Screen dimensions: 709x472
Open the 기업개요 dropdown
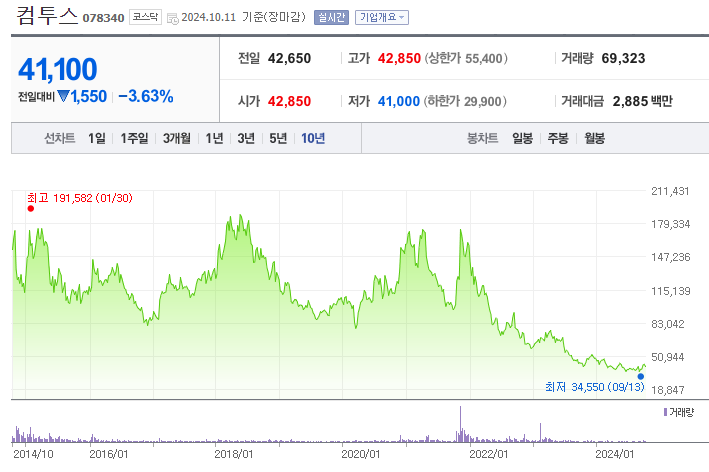382,17
